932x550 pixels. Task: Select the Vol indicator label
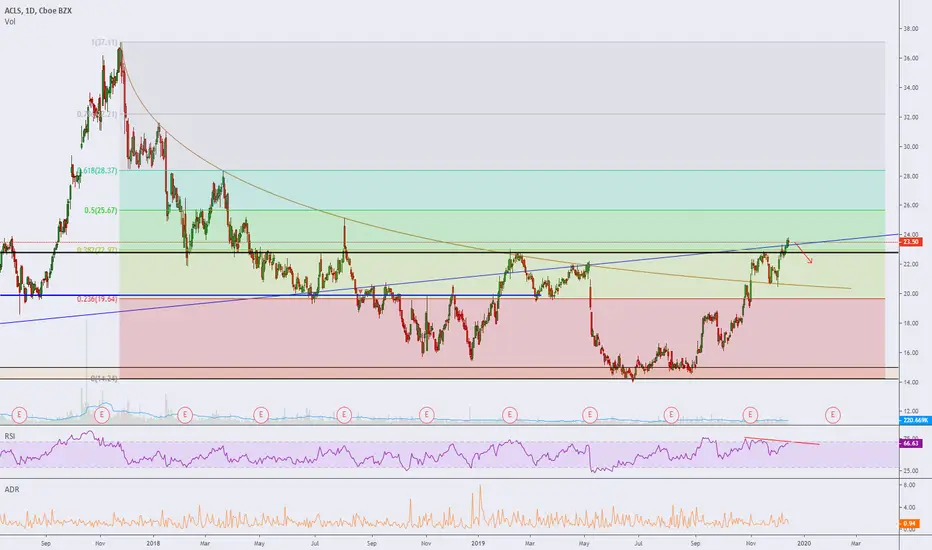[10, 22]
